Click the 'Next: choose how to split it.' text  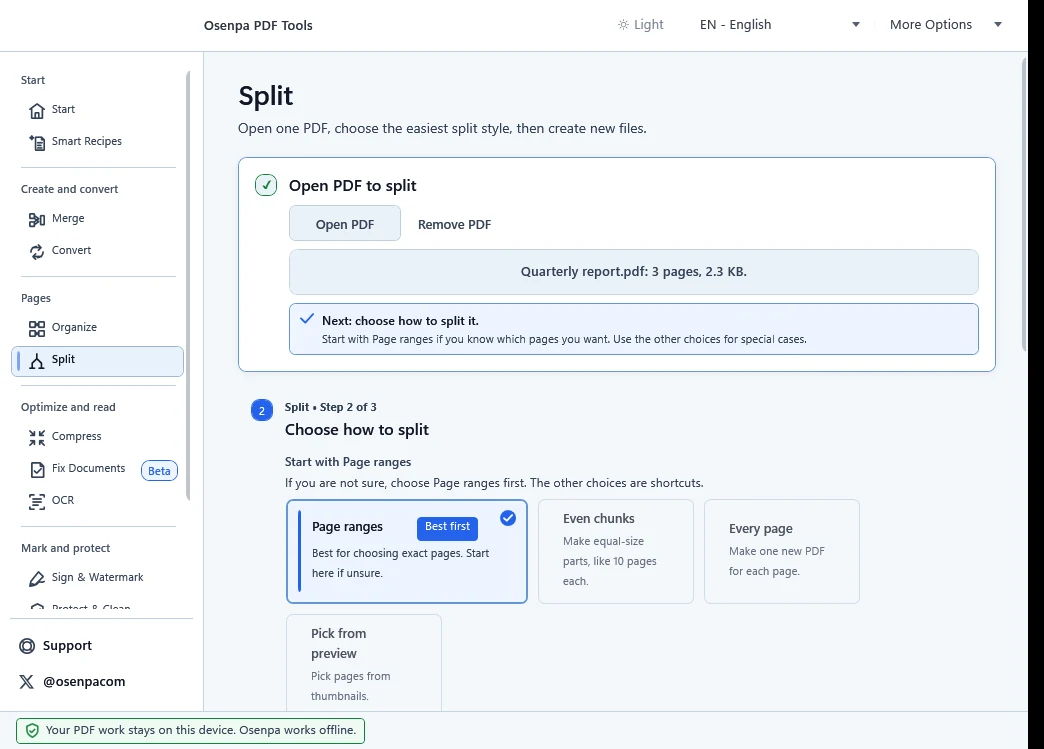click(400, 321)
